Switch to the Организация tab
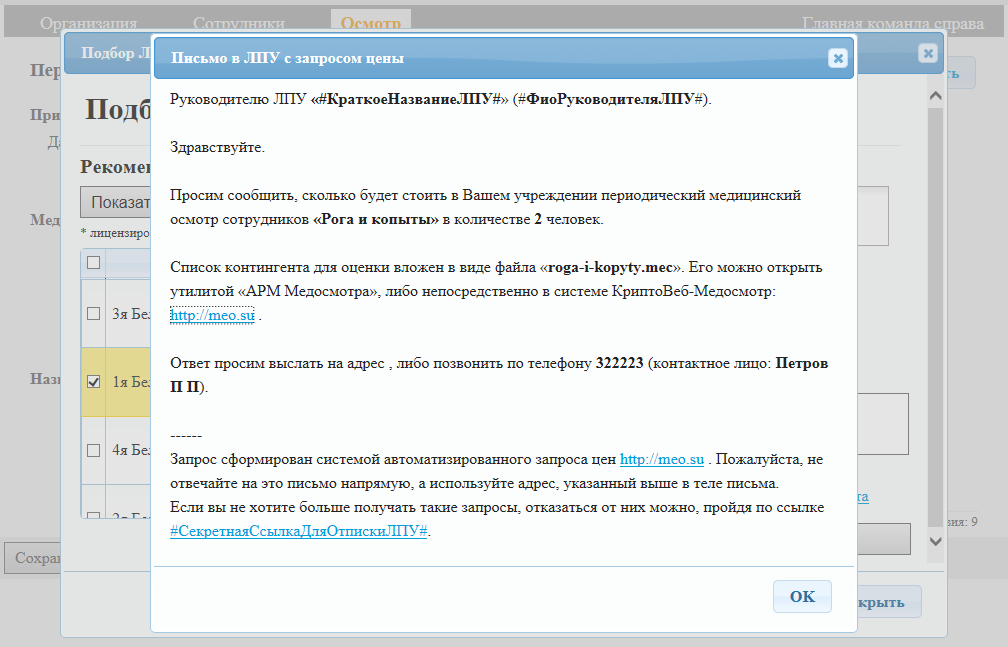Viewport: 1008px width, 647px height. 89,23
